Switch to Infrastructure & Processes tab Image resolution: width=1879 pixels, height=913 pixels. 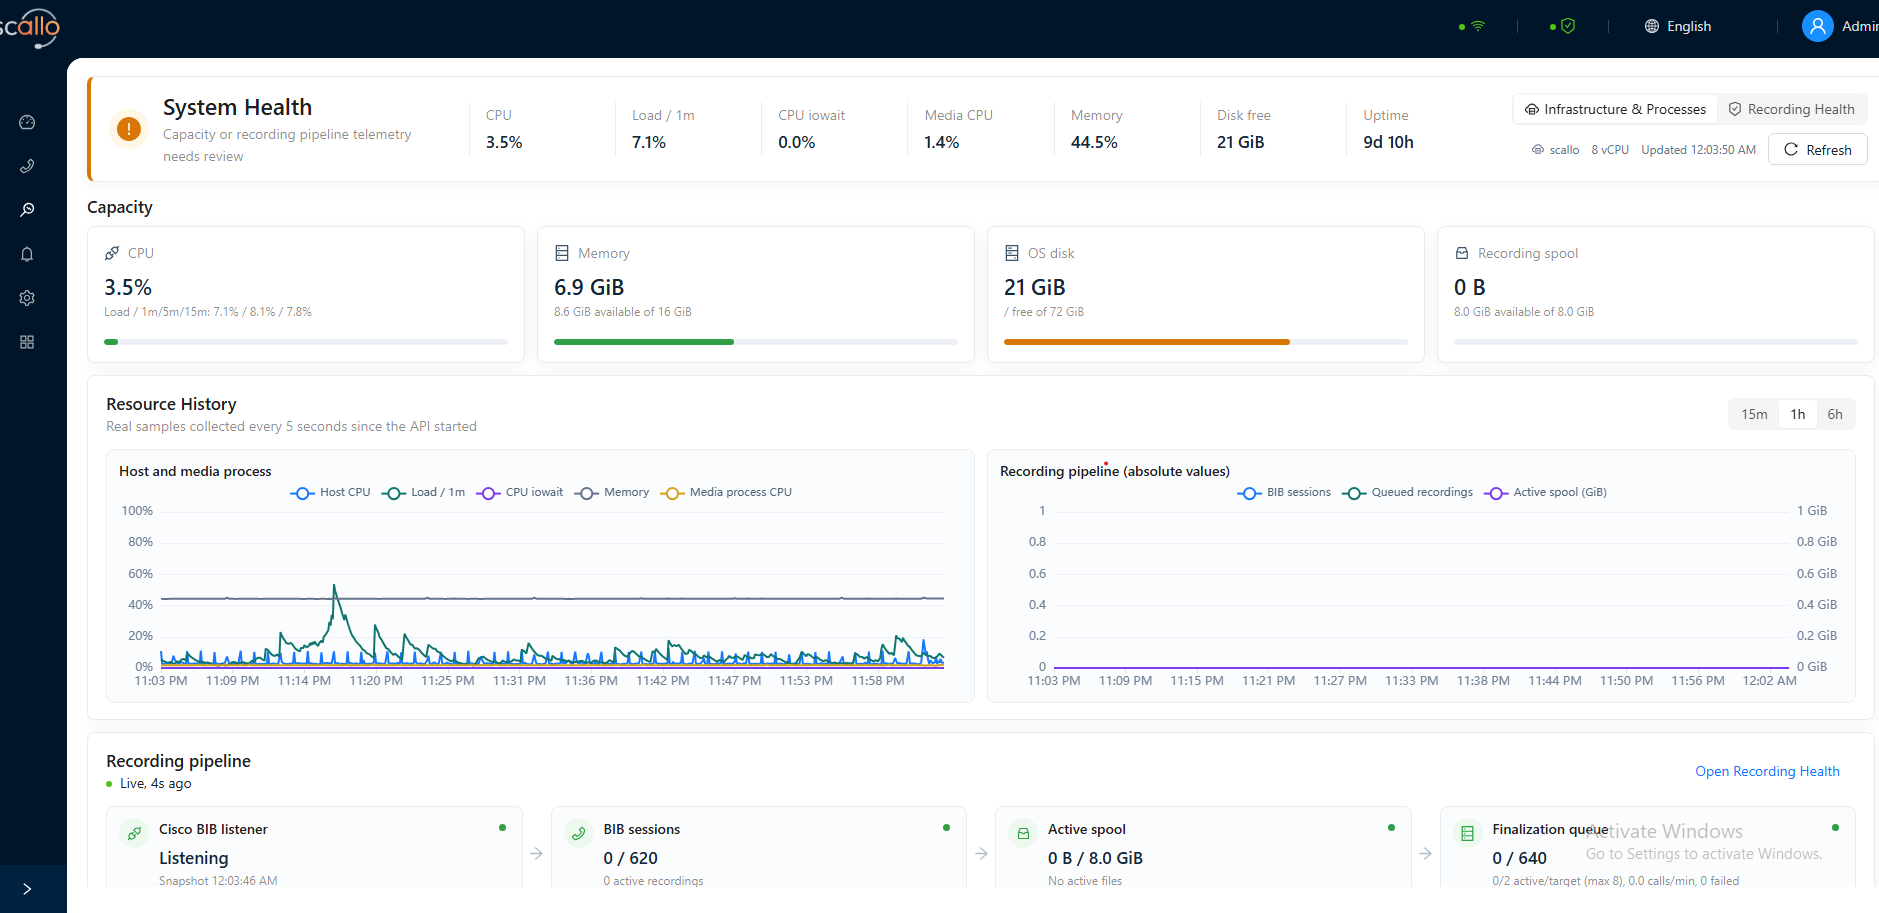[x=1615, y=109]
